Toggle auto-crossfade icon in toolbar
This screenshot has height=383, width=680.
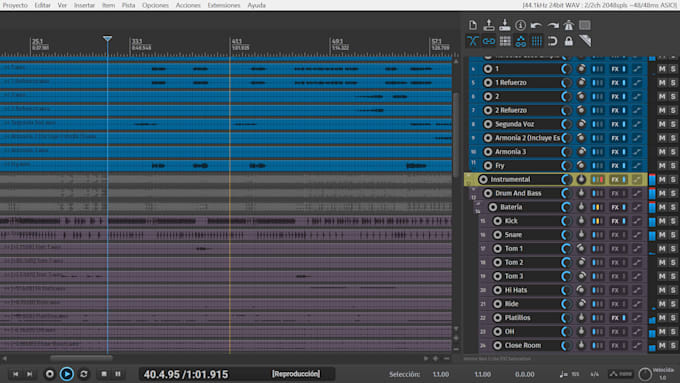473,41
